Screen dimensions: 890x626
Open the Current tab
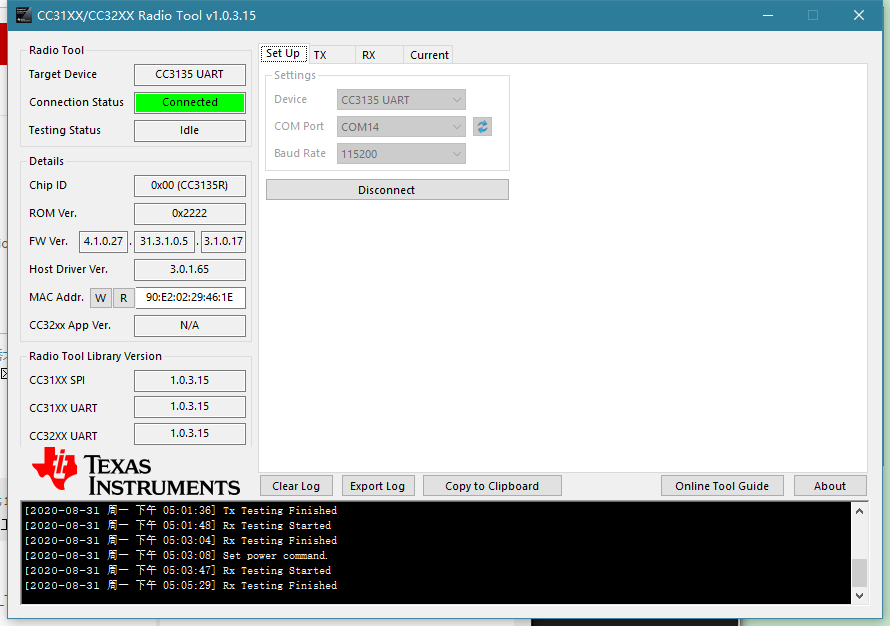(x=429, y=55)
